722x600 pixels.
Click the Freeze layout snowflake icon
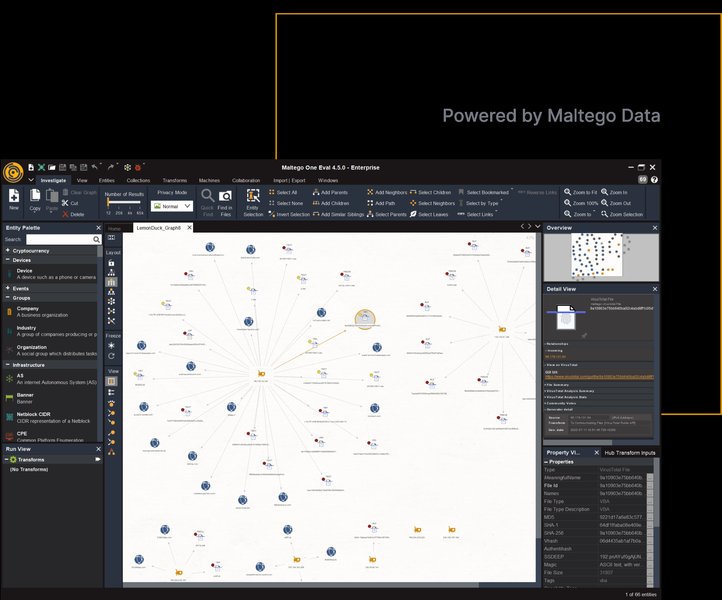point(111,345)
